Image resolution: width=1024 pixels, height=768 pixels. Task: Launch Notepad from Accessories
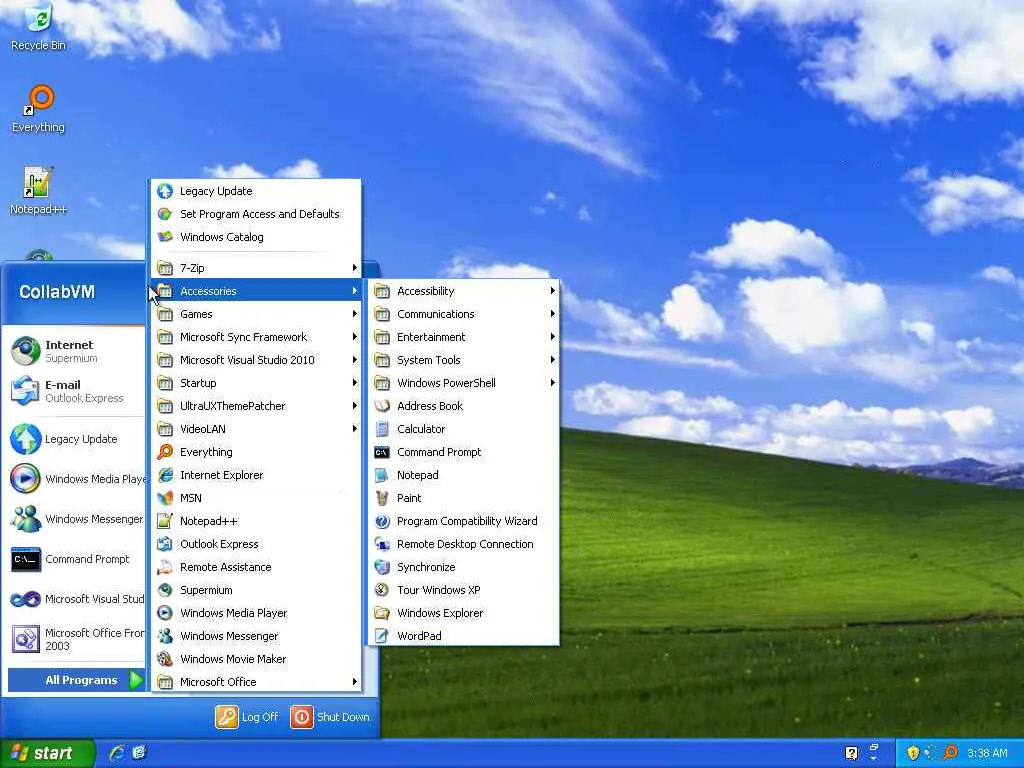click(x=464, y=475)
